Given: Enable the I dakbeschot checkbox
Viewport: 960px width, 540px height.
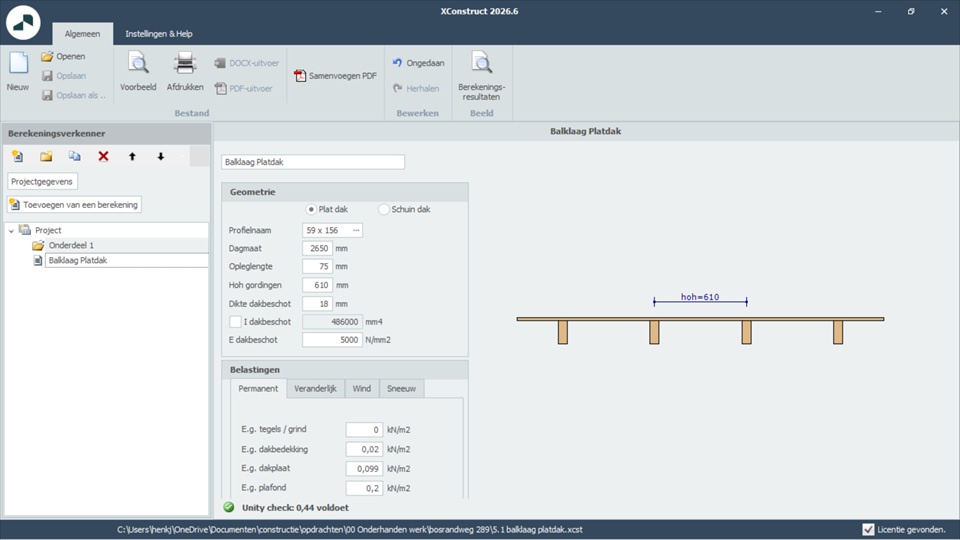Looking at the screenshot, I should coord(235,321).
